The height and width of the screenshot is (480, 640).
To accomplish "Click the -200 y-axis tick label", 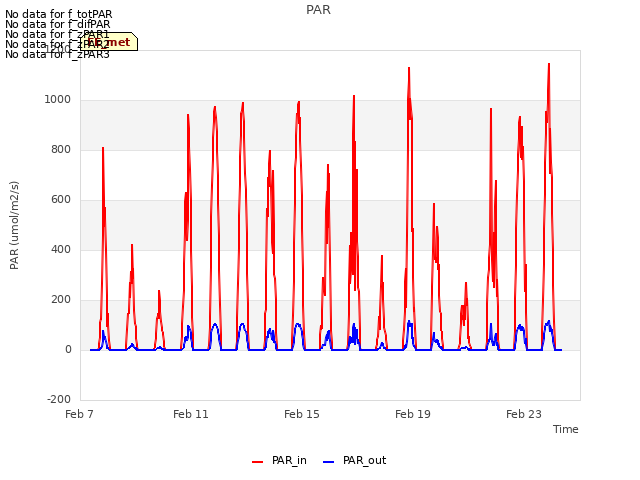I will click(x=59, y=399).
